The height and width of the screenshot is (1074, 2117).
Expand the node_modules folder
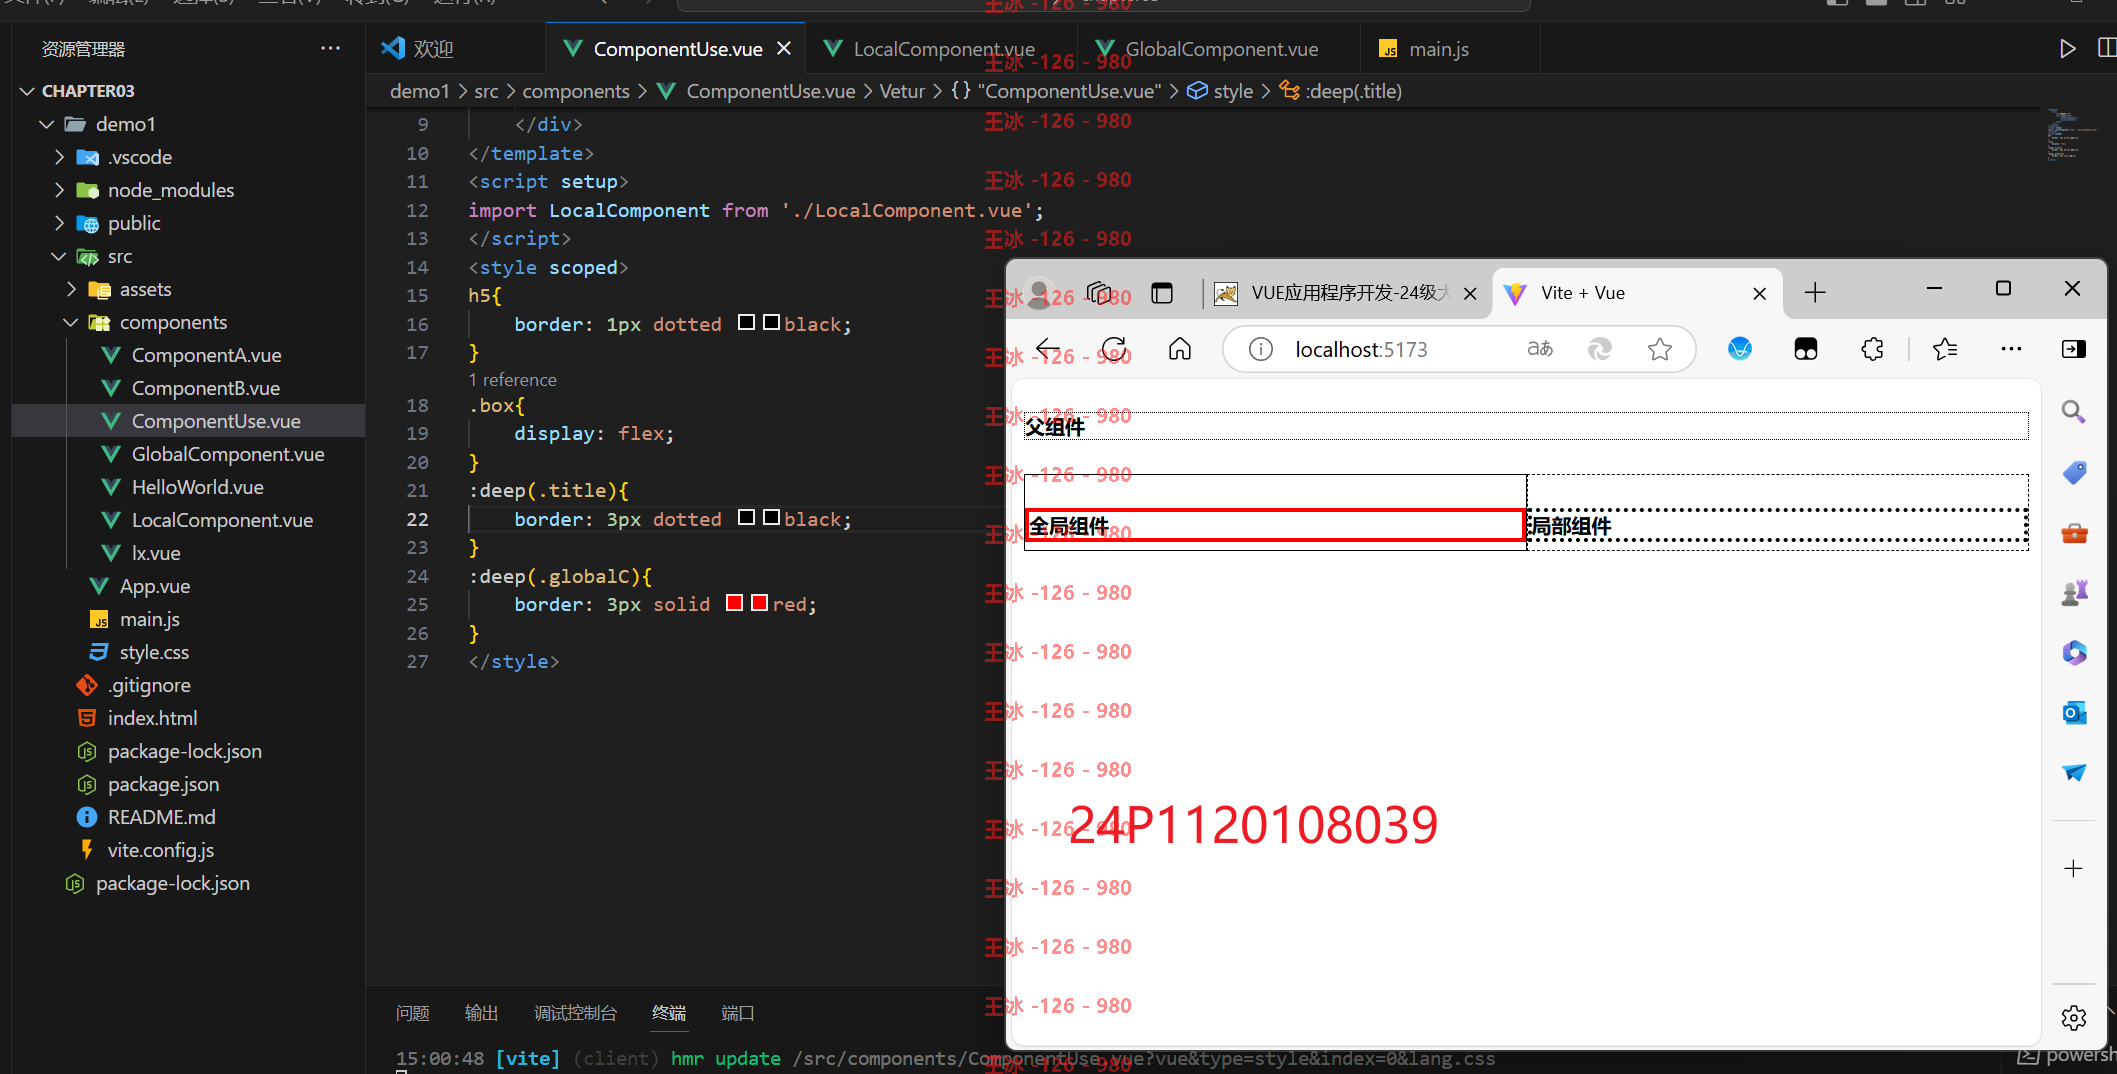[59, 190]
